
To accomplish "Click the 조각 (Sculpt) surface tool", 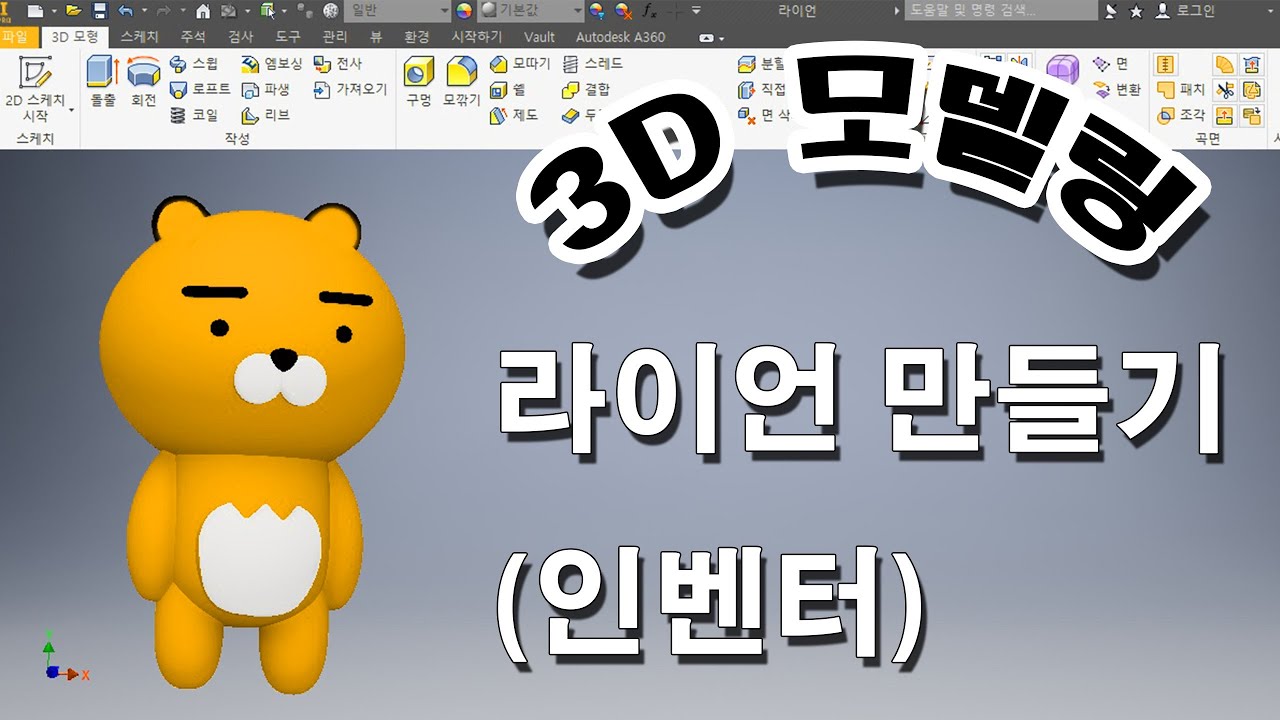I will point(1180,115).
